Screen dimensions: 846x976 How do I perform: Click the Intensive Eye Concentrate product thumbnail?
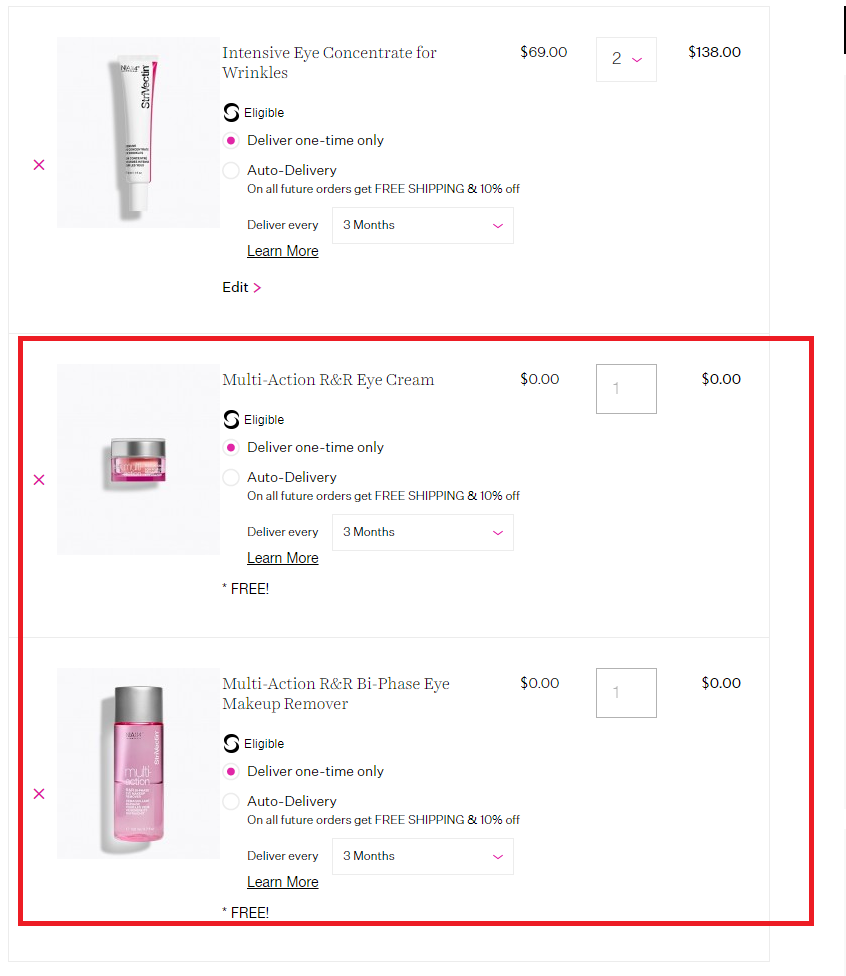pyautogui.click(x=138, y=132)
